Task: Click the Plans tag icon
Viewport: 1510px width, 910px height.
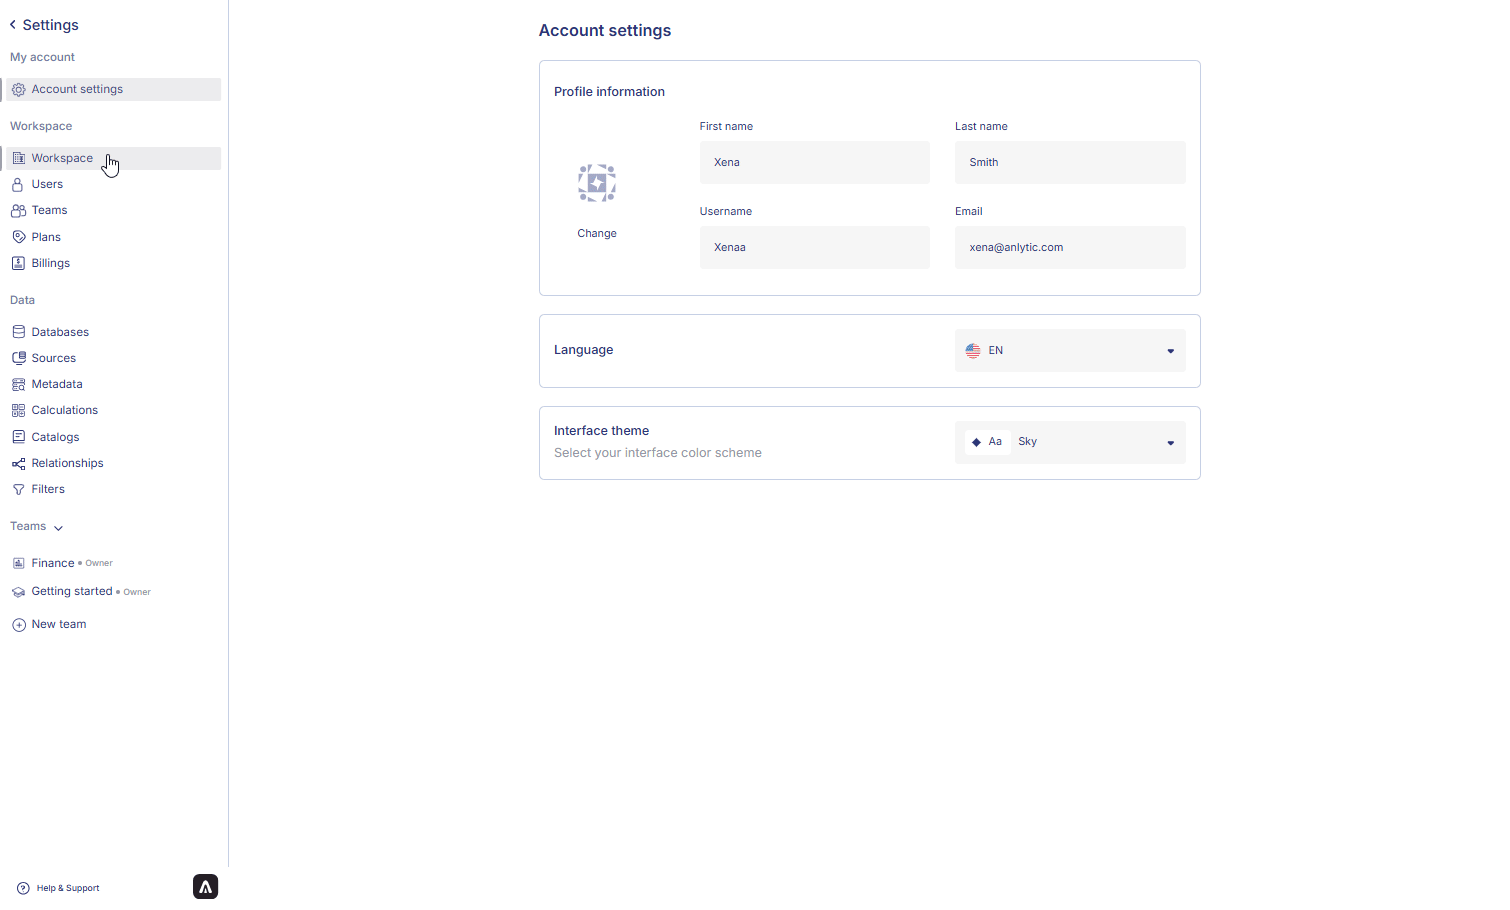Action: tap(18, 237)
